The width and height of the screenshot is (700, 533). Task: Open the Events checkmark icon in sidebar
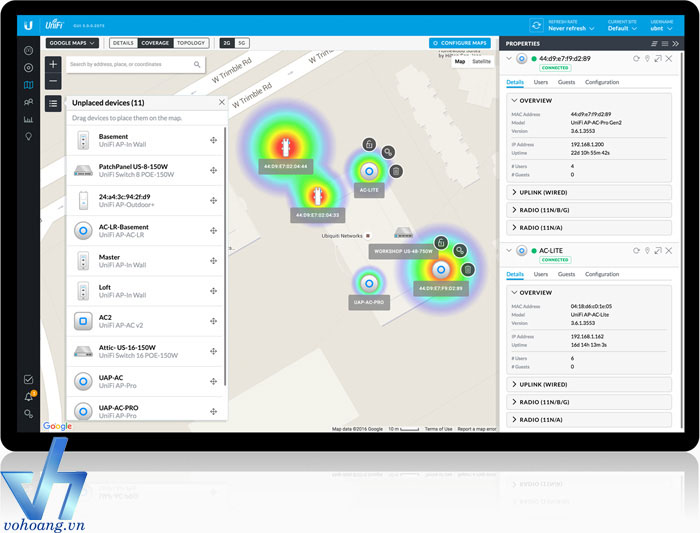tap(29, 379)
